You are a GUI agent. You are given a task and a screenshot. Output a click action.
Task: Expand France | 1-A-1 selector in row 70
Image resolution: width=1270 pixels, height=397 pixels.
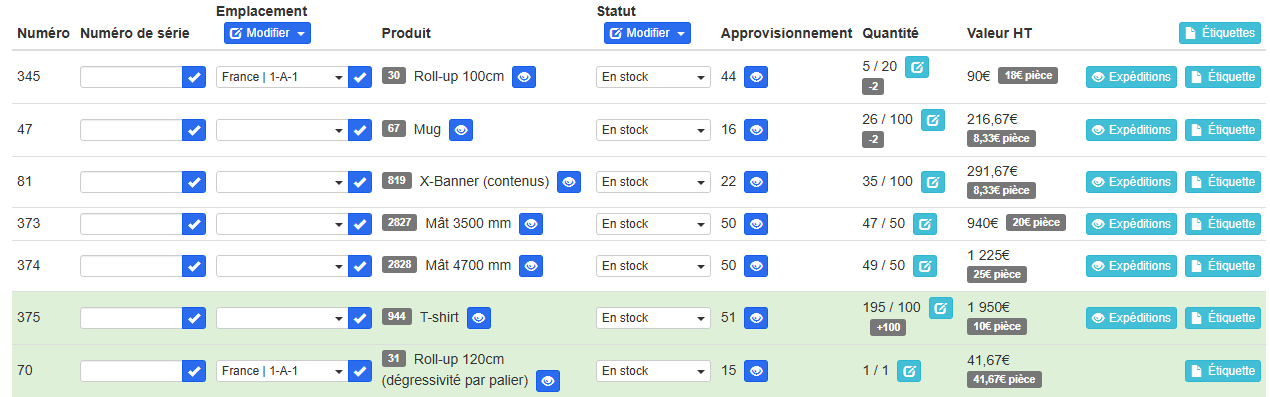click(281, 371)
